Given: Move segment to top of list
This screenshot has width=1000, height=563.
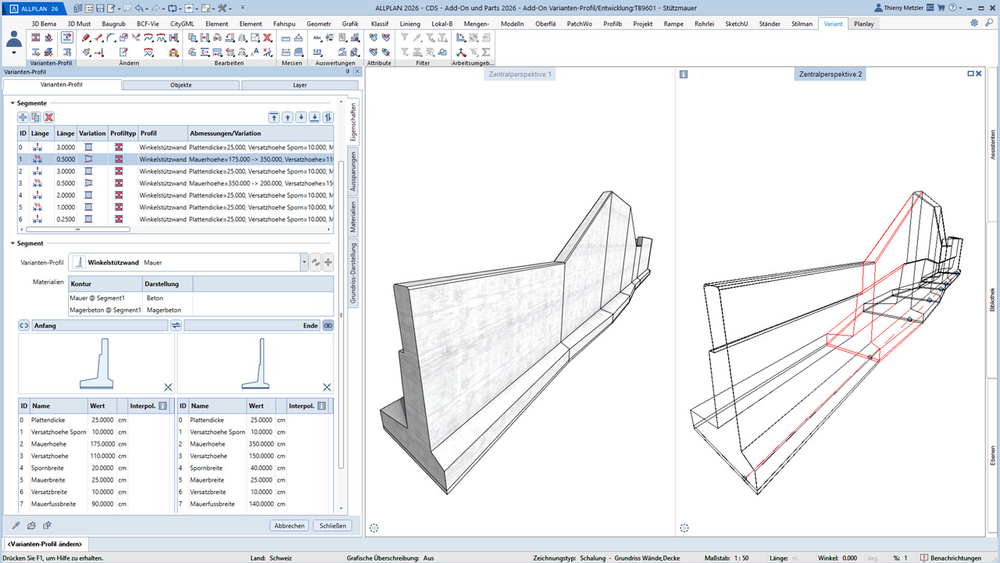Looking at the screenshot, I should [x=274, y=117].
